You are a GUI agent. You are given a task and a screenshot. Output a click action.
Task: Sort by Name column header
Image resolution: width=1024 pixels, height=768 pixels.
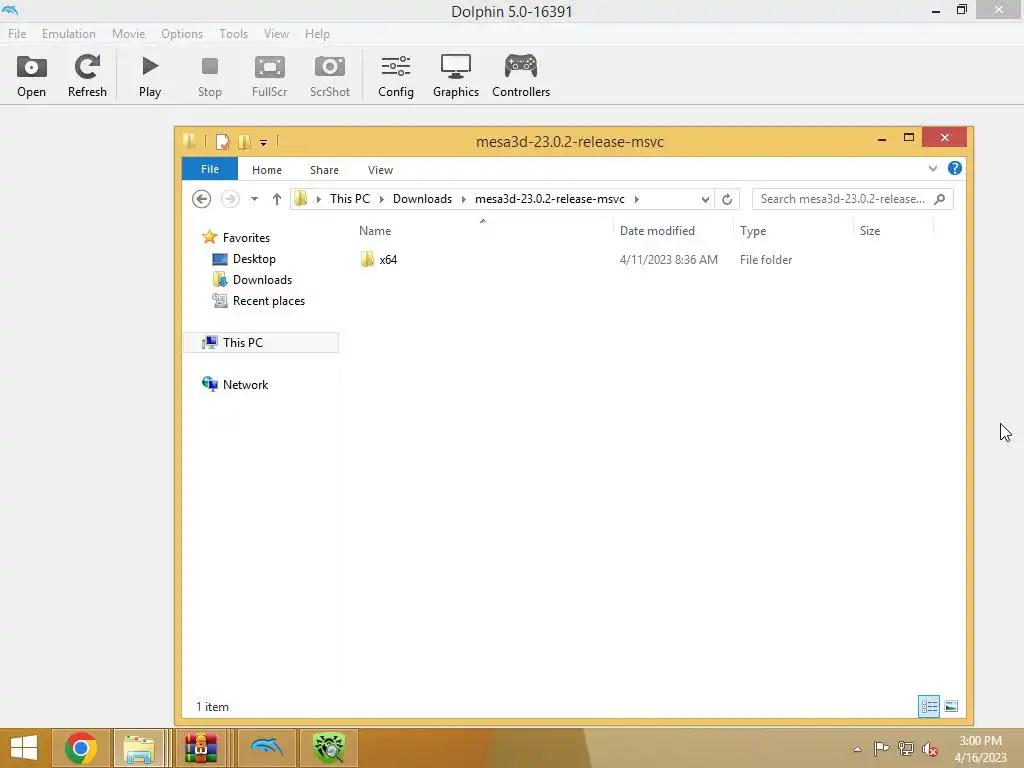click(375, 231)
